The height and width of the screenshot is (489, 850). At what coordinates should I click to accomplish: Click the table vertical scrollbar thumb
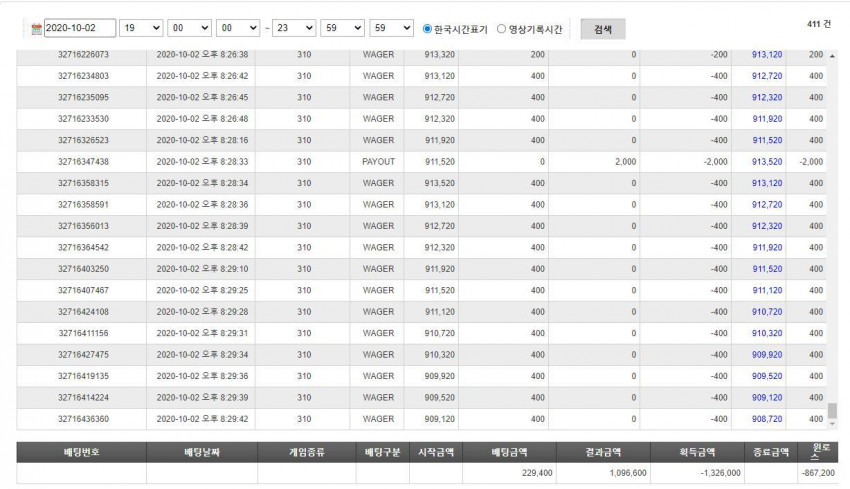pyautogui.click(x=832, y=410)
